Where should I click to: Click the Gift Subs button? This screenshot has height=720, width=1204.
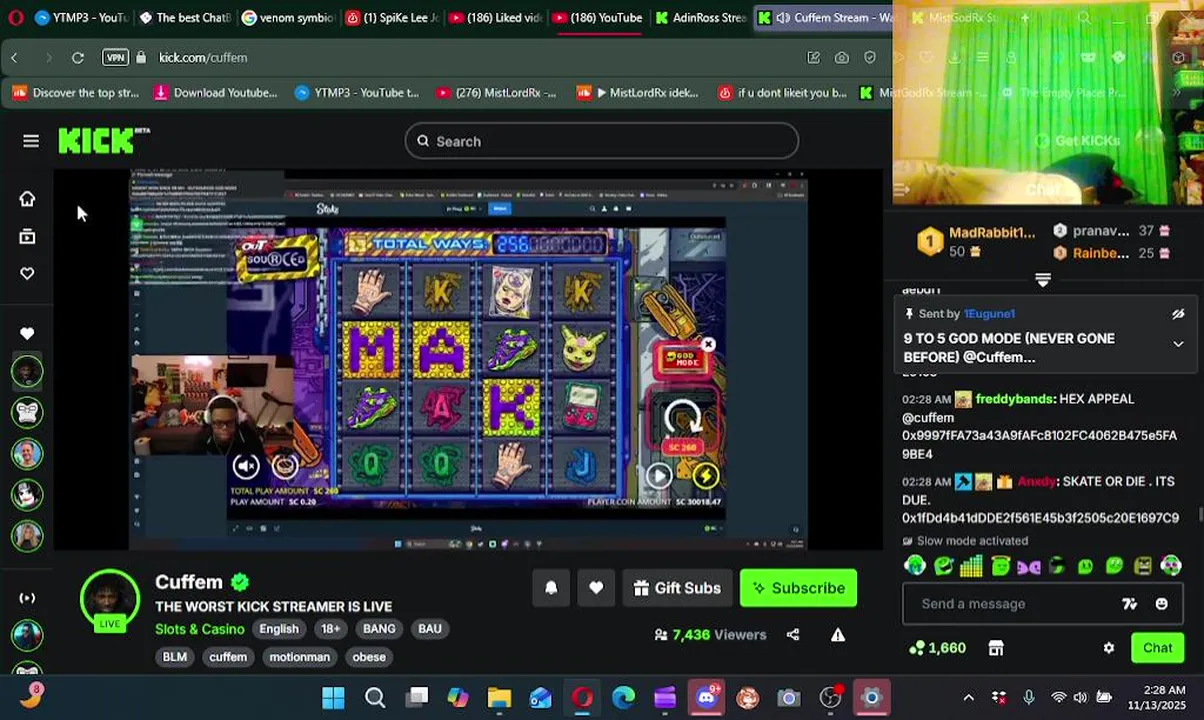click(677, 588)
